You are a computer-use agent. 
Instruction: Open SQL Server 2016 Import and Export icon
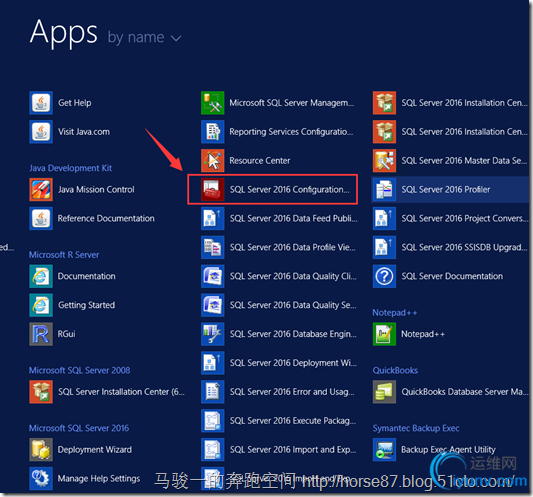click(212, 449)
